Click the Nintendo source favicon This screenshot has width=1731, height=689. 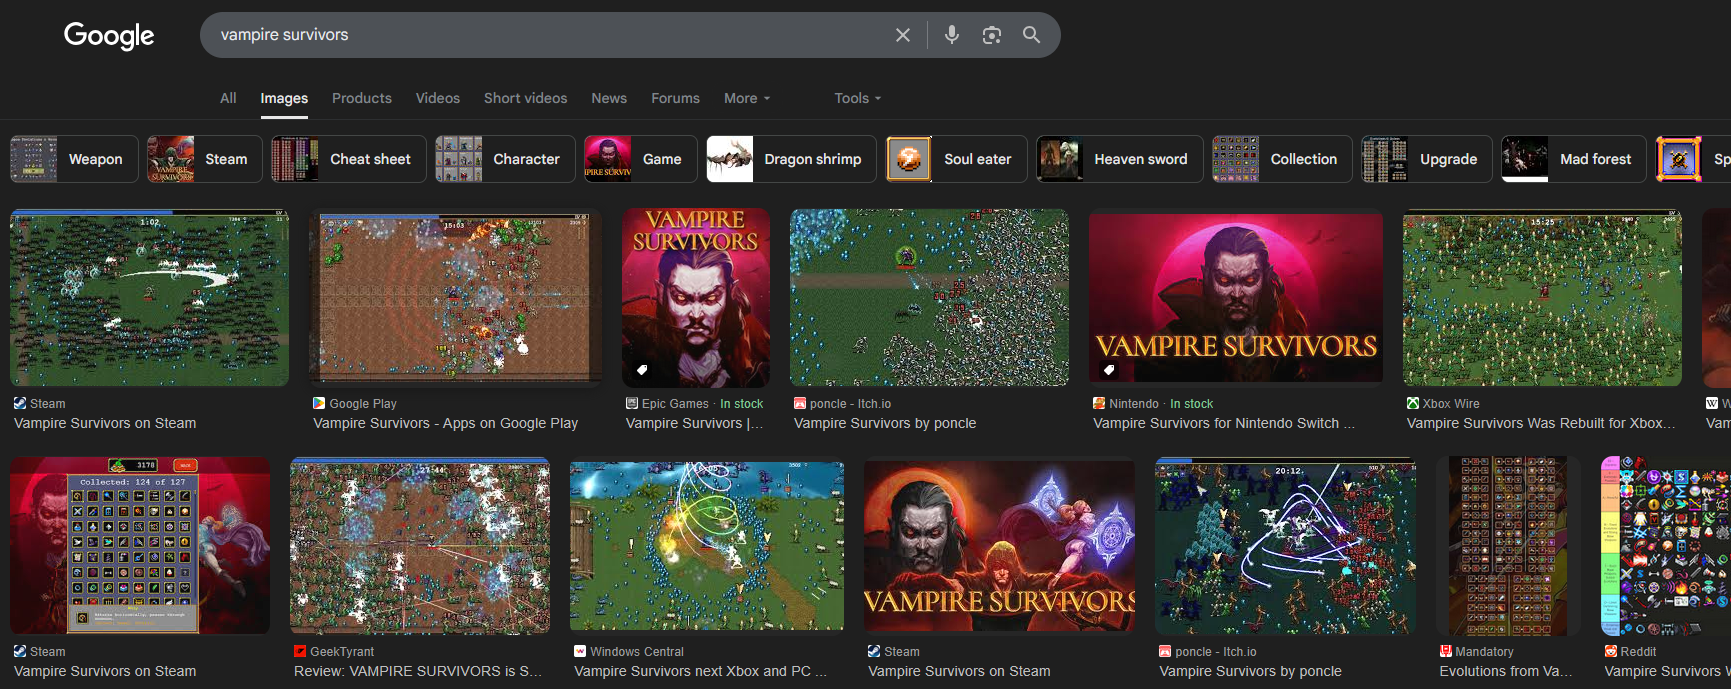pos(1099,403)
